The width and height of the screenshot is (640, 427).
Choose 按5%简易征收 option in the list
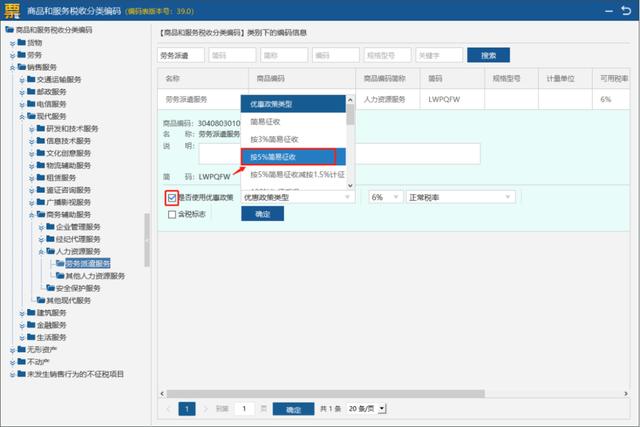pyautogui.click(x=293, y=157)
